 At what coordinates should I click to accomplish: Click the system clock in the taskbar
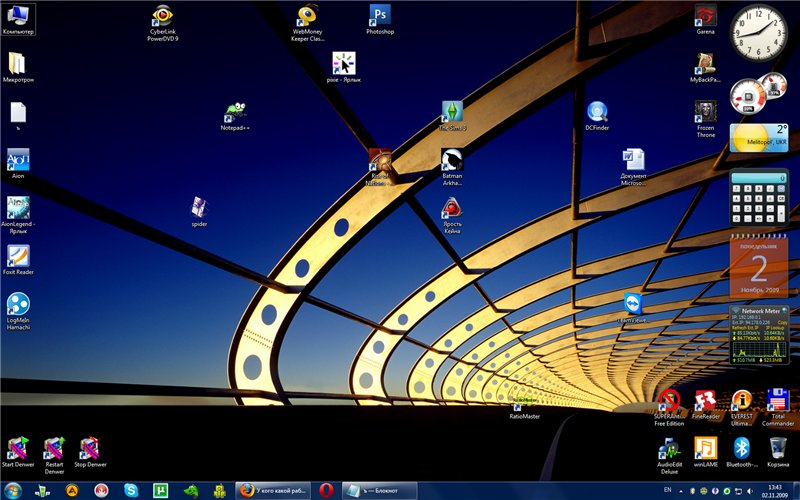pos(776,490)
